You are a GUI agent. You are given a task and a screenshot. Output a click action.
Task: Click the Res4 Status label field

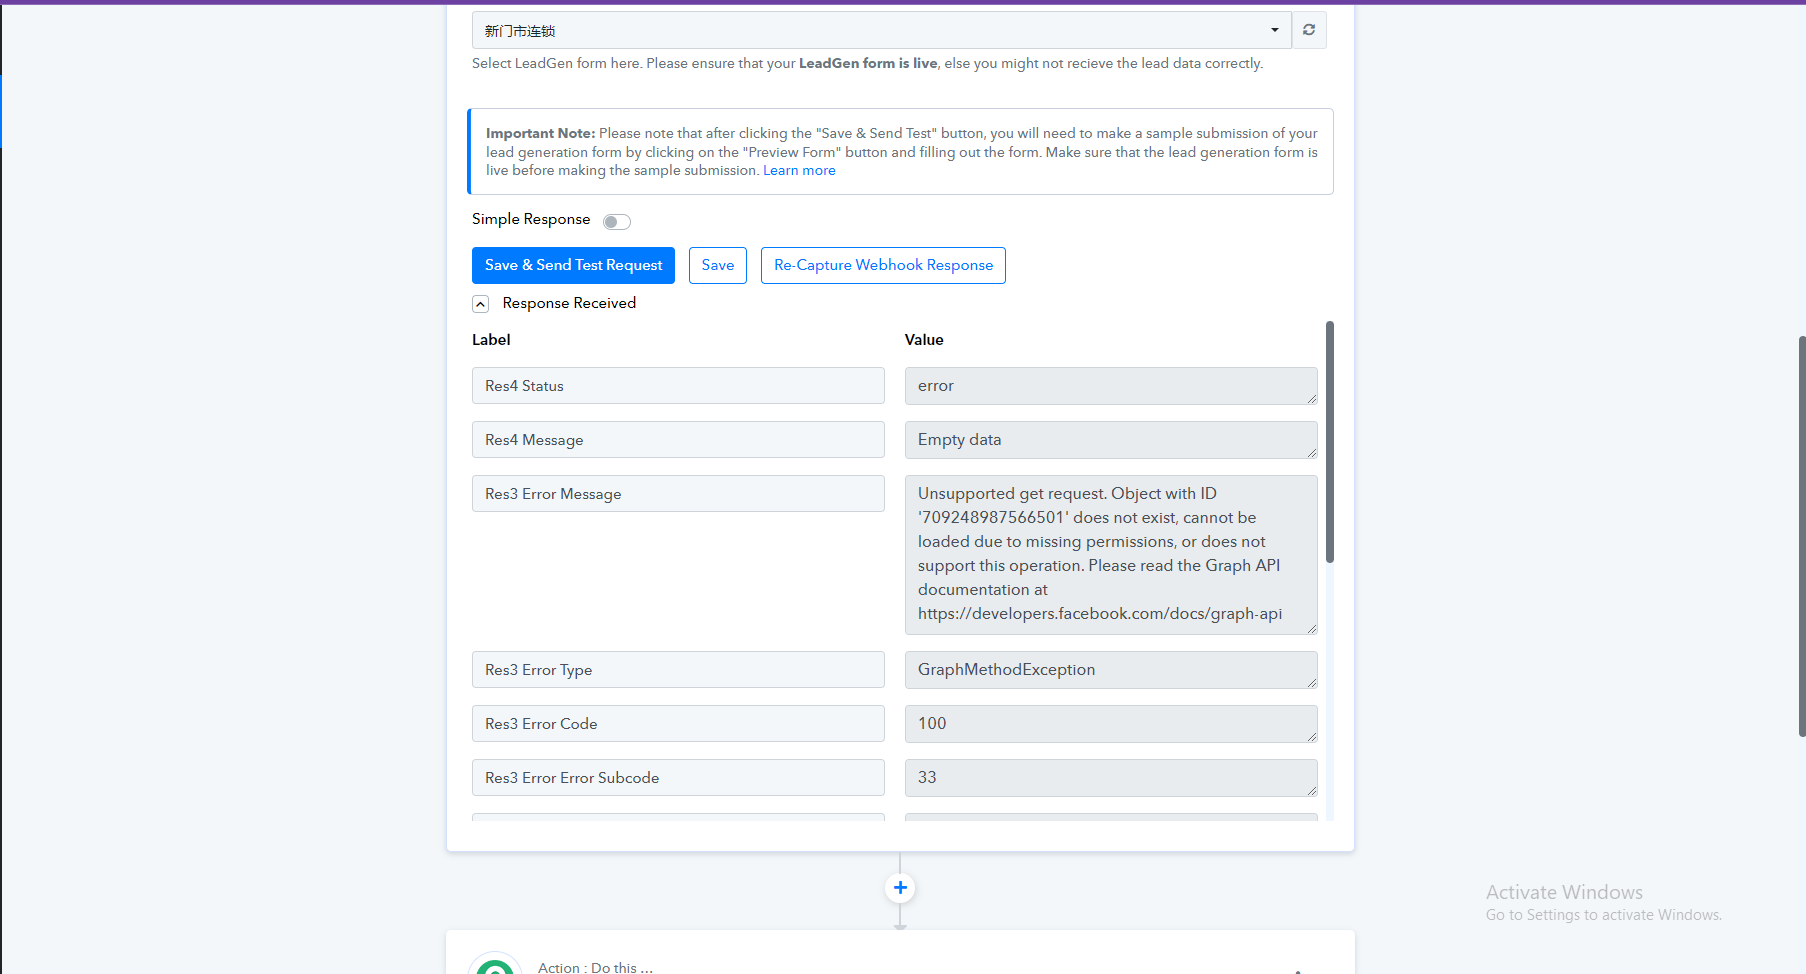tap(678, 386)
